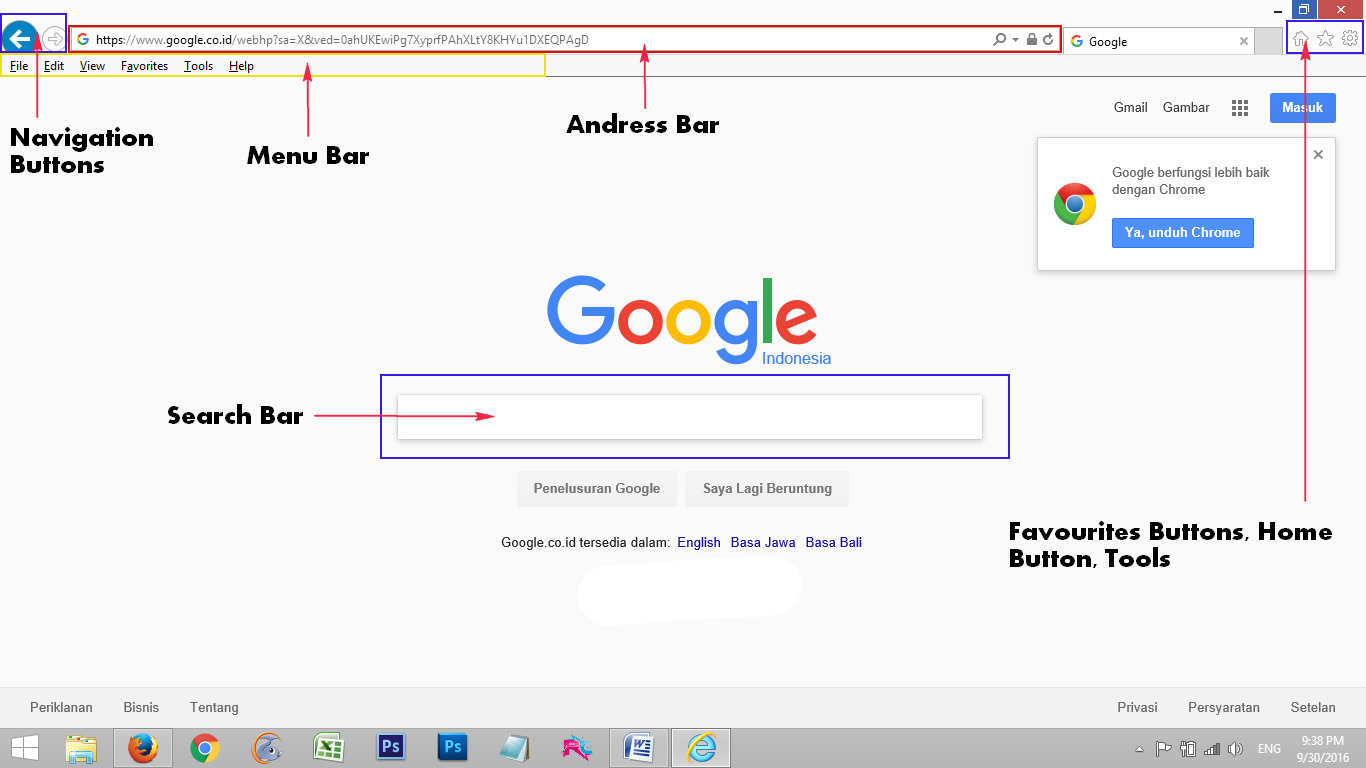This screenshot has height=768, width=1366.
Task: Refresh the page with the reload icon
Action: 1048,40
